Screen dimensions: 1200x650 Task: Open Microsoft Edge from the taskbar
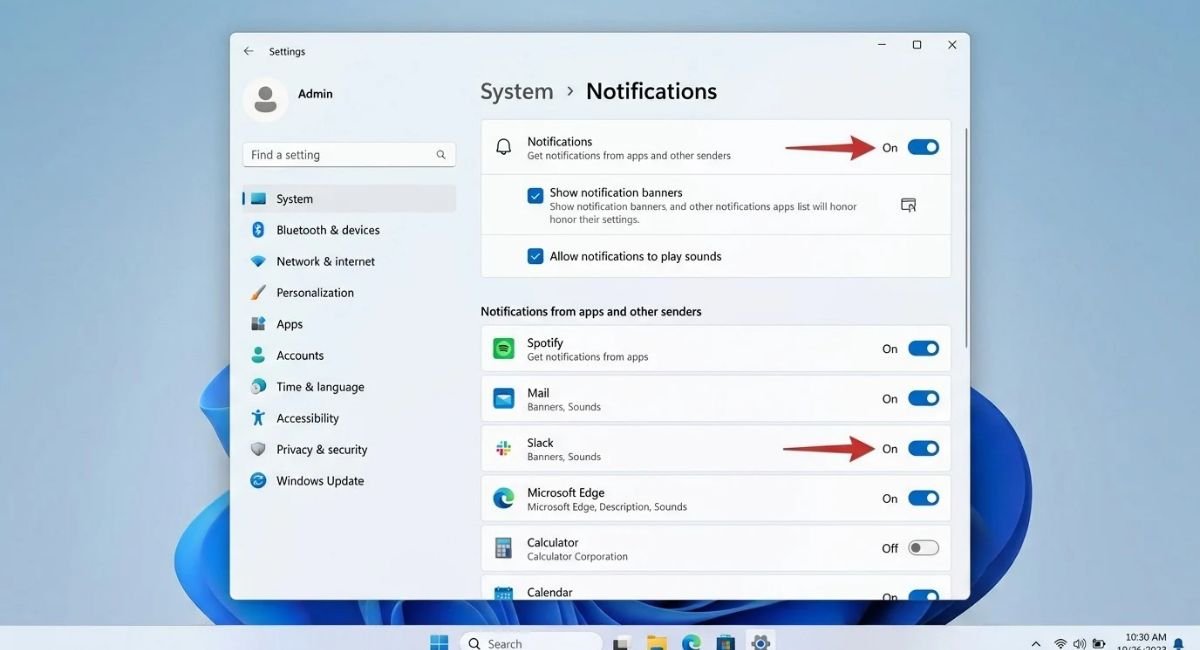(x=691, y=643)
